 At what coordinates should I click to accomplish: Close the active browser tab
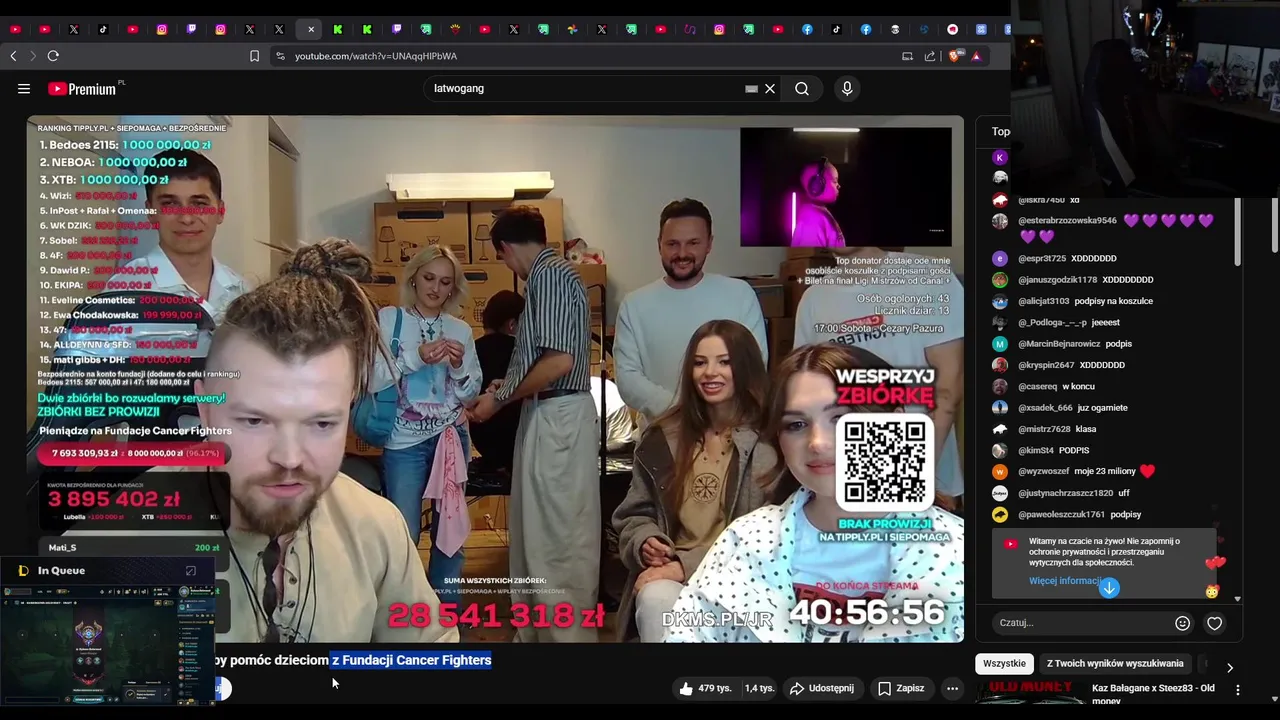coord(311,29)
